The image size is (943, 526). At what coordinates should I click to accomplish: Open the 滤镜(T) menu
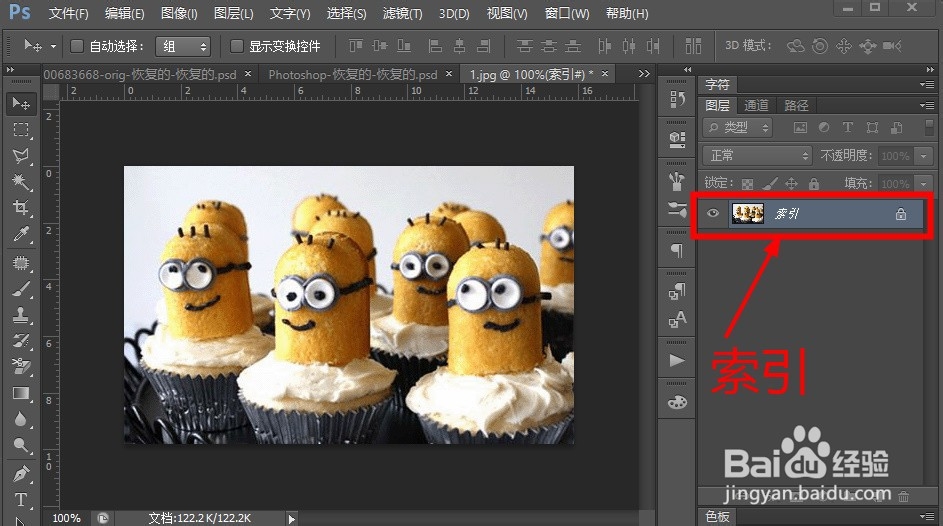402,13
